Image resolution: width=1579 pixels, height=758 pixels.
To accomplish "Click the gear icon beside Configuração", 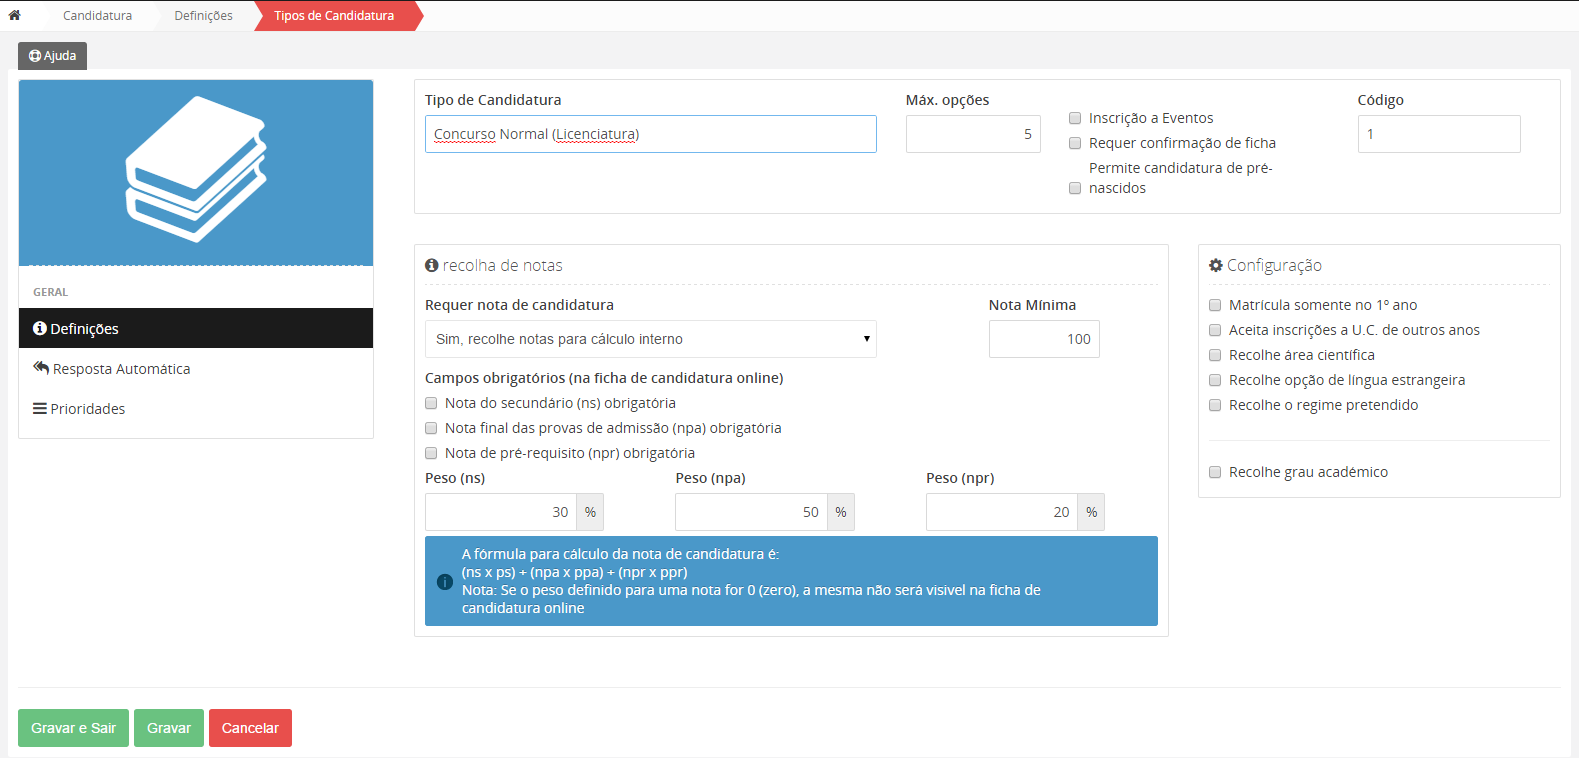I will (1216, 265).
